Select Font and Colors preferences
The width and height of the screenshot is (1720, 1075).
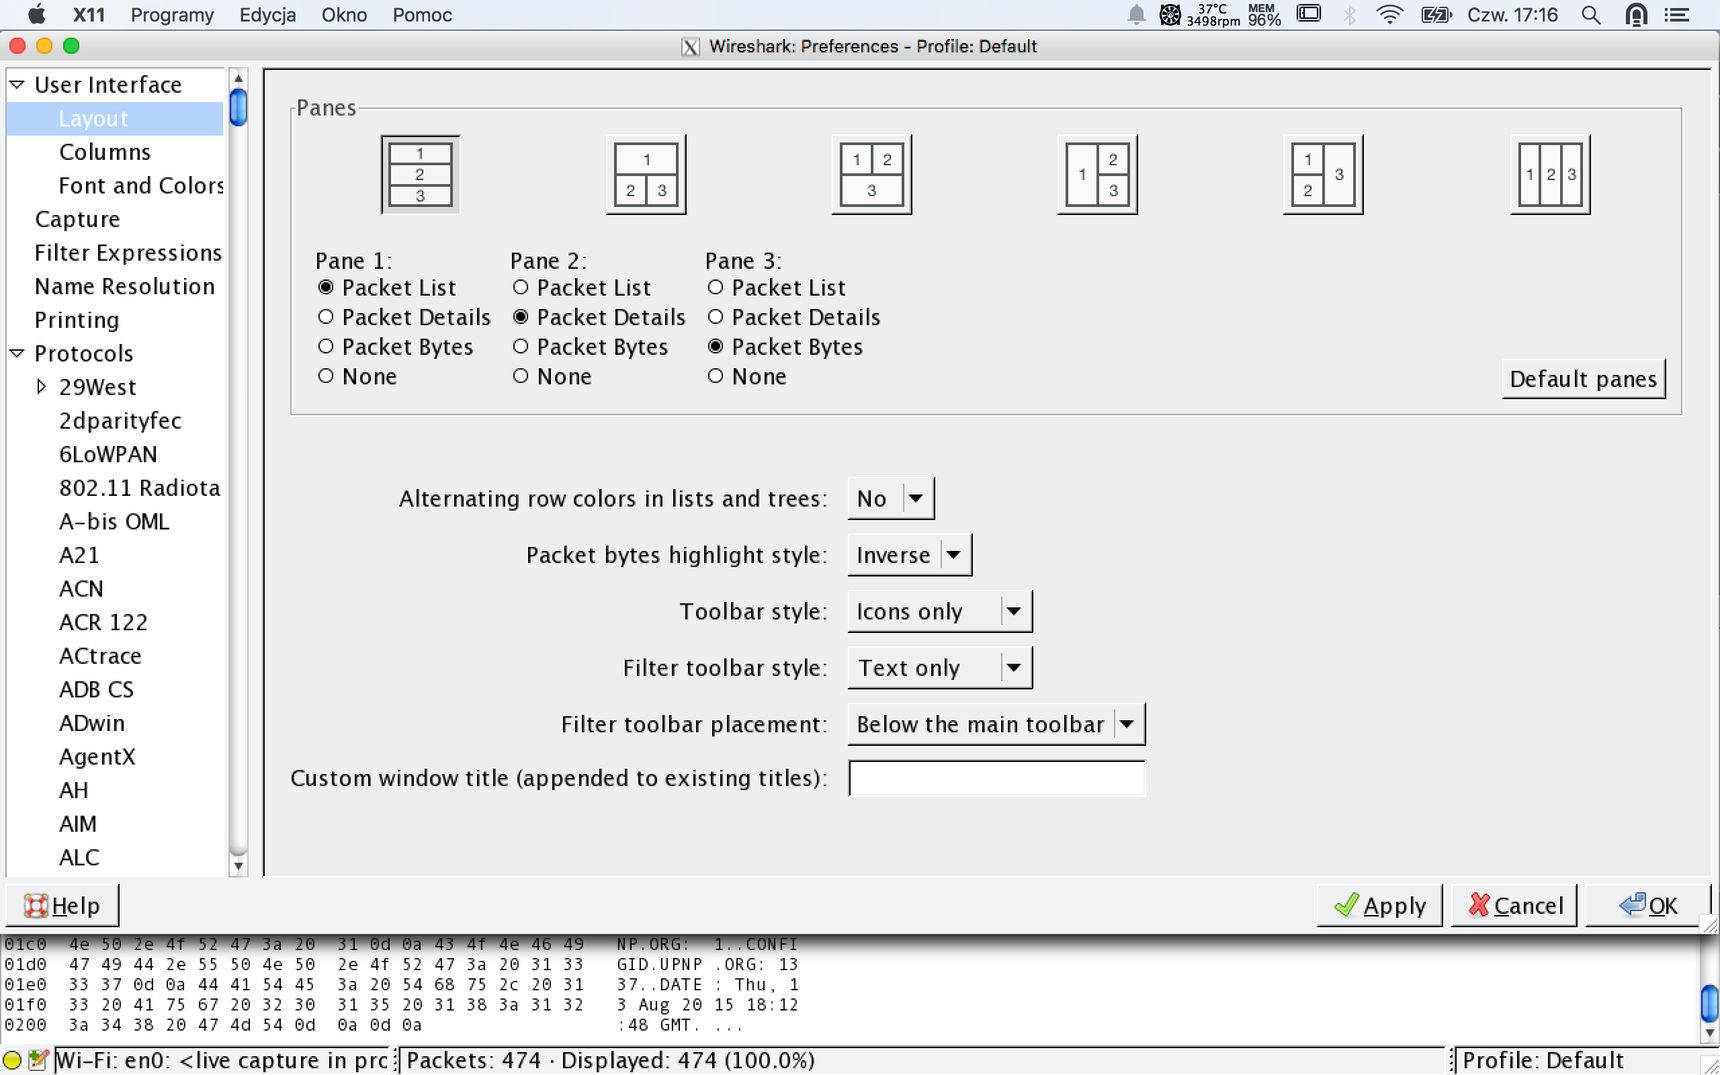coord(141,186)
